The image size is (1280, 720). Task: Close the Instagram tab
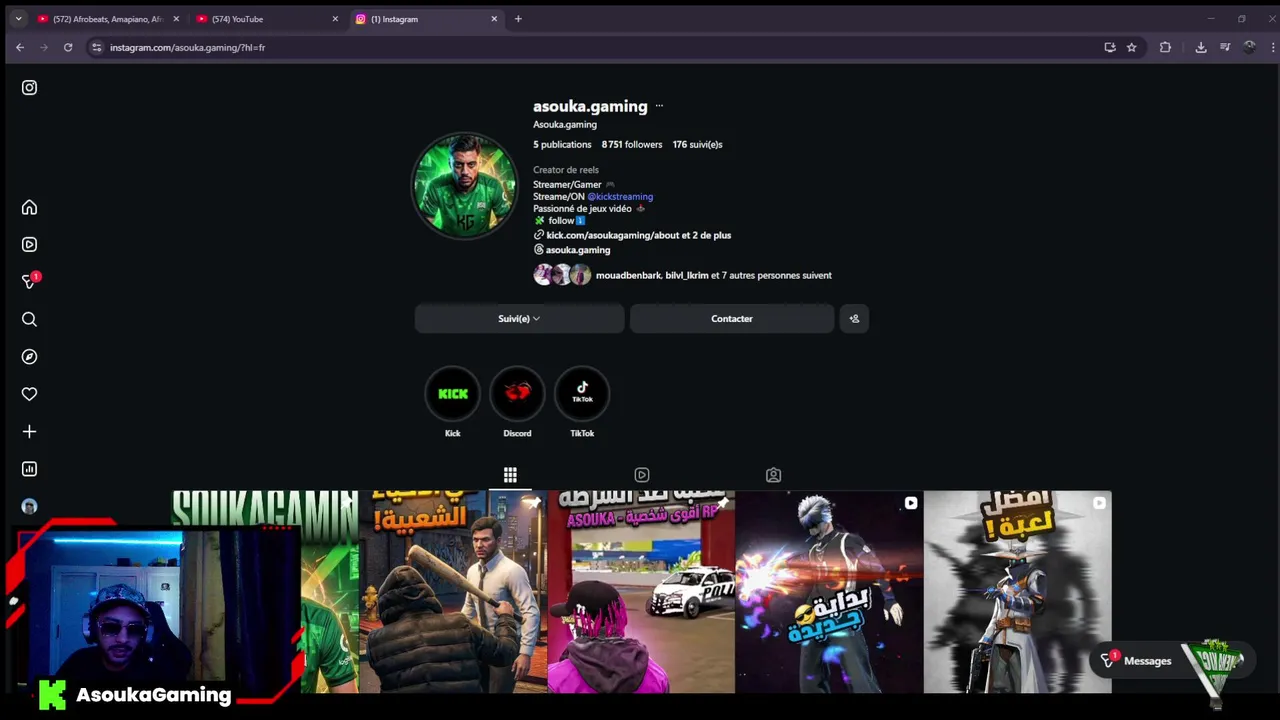(x=494, y=19)
